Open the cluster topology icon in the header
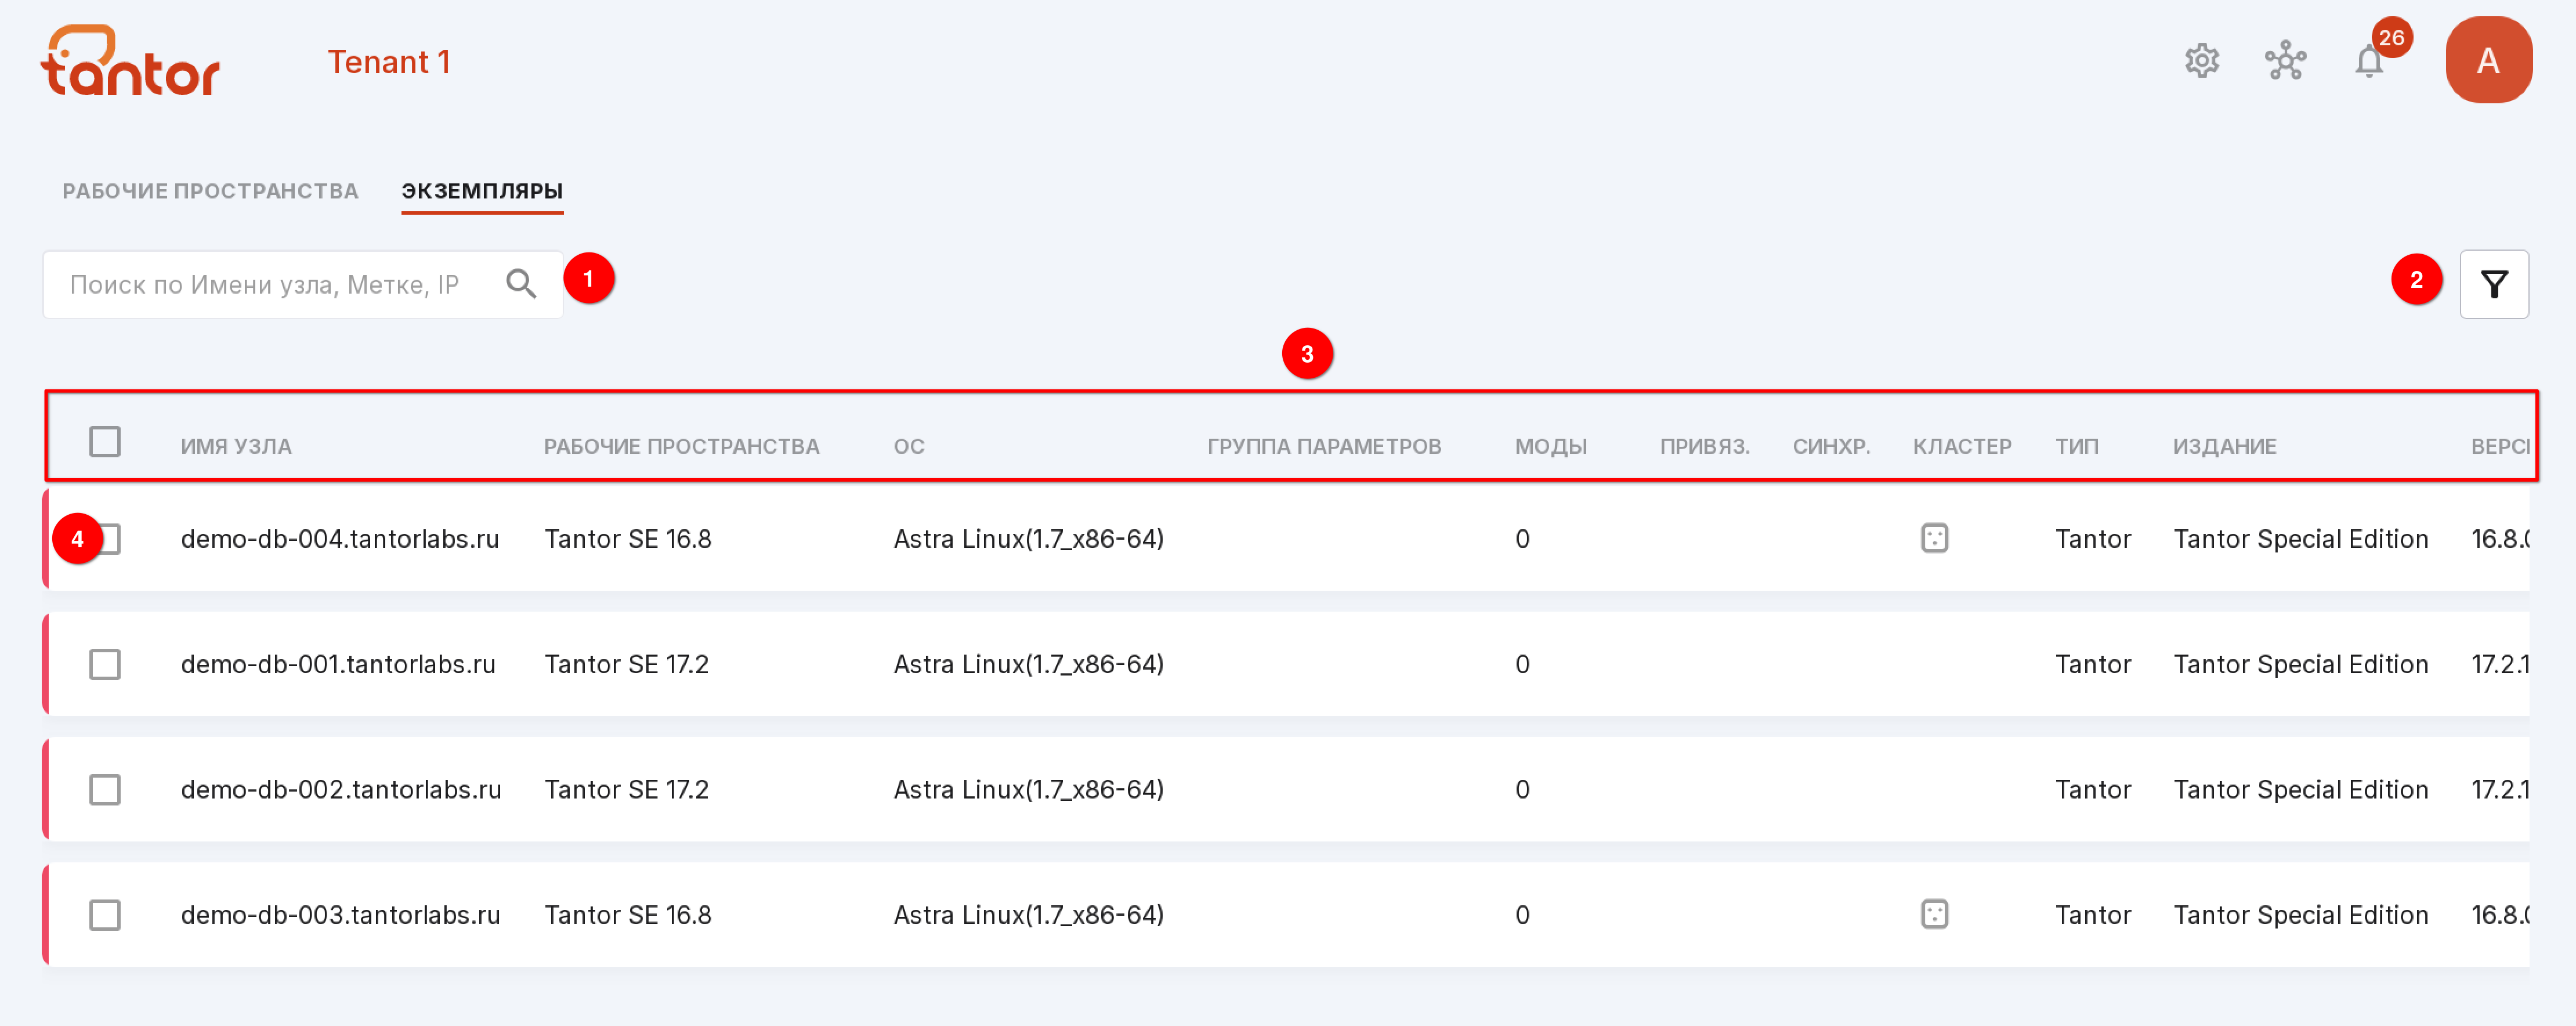2576x1026 pixels. (2285, 61)
